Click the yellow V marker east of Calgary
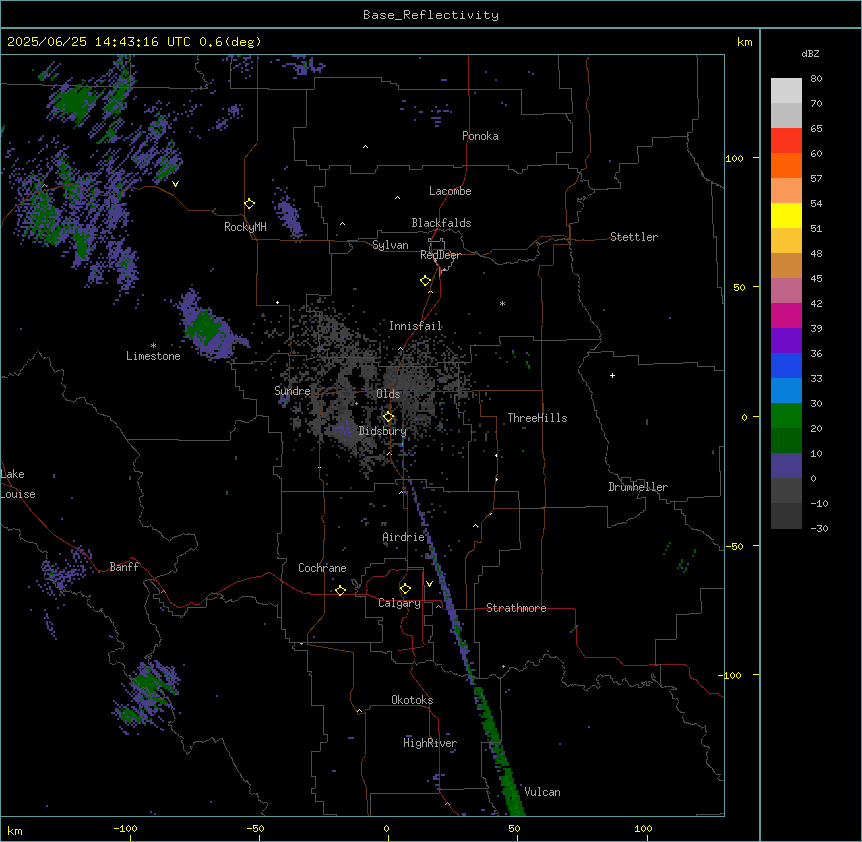The width and height of the screenshot is (862, 842). click(429, 584)
